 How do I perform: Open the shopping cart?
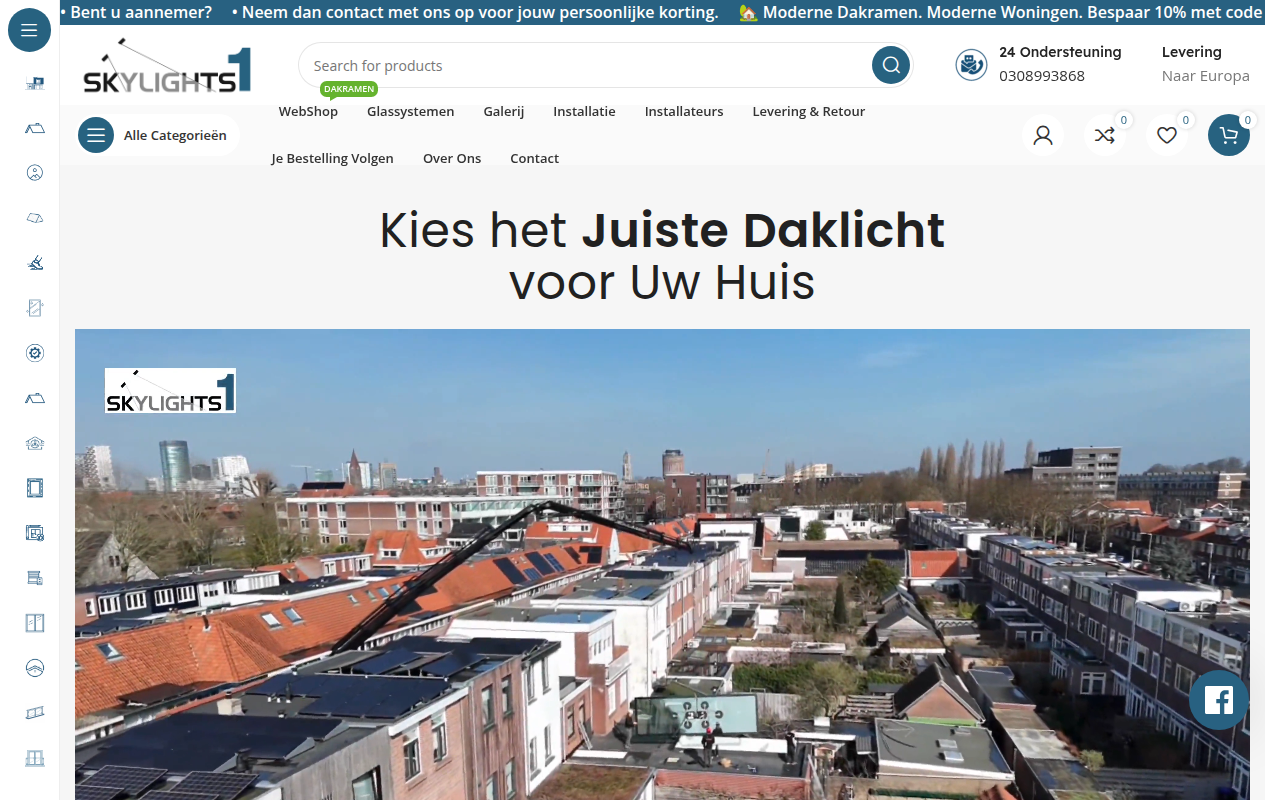[1229, 135]
